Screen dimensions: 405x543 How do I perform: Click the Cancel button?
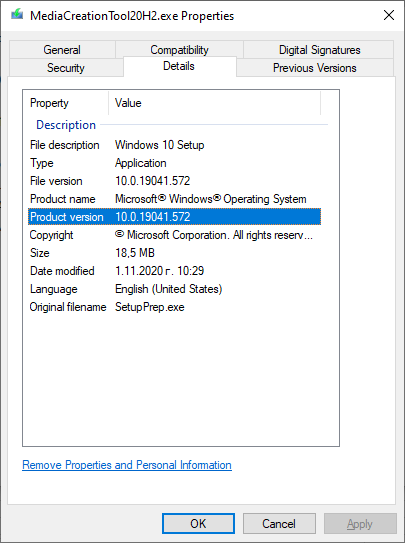(279, 523)
